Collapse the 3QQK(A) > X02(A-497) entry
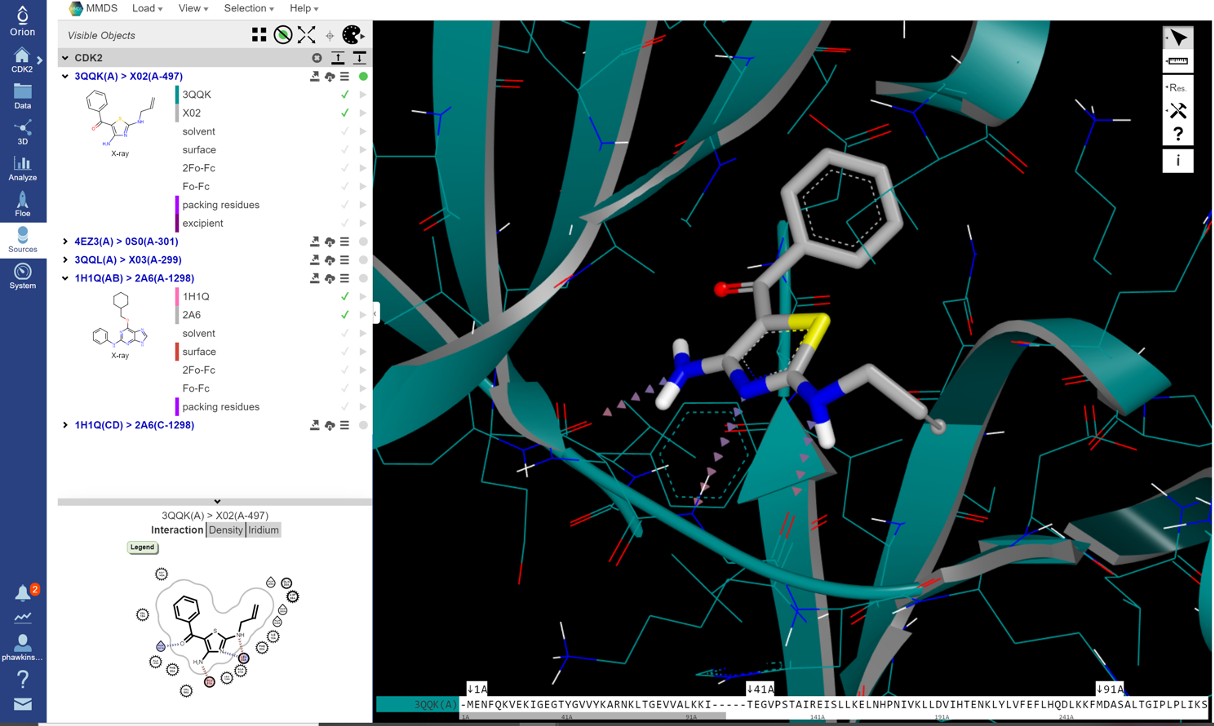1214x726 pixels. click(x=64, y=75)
